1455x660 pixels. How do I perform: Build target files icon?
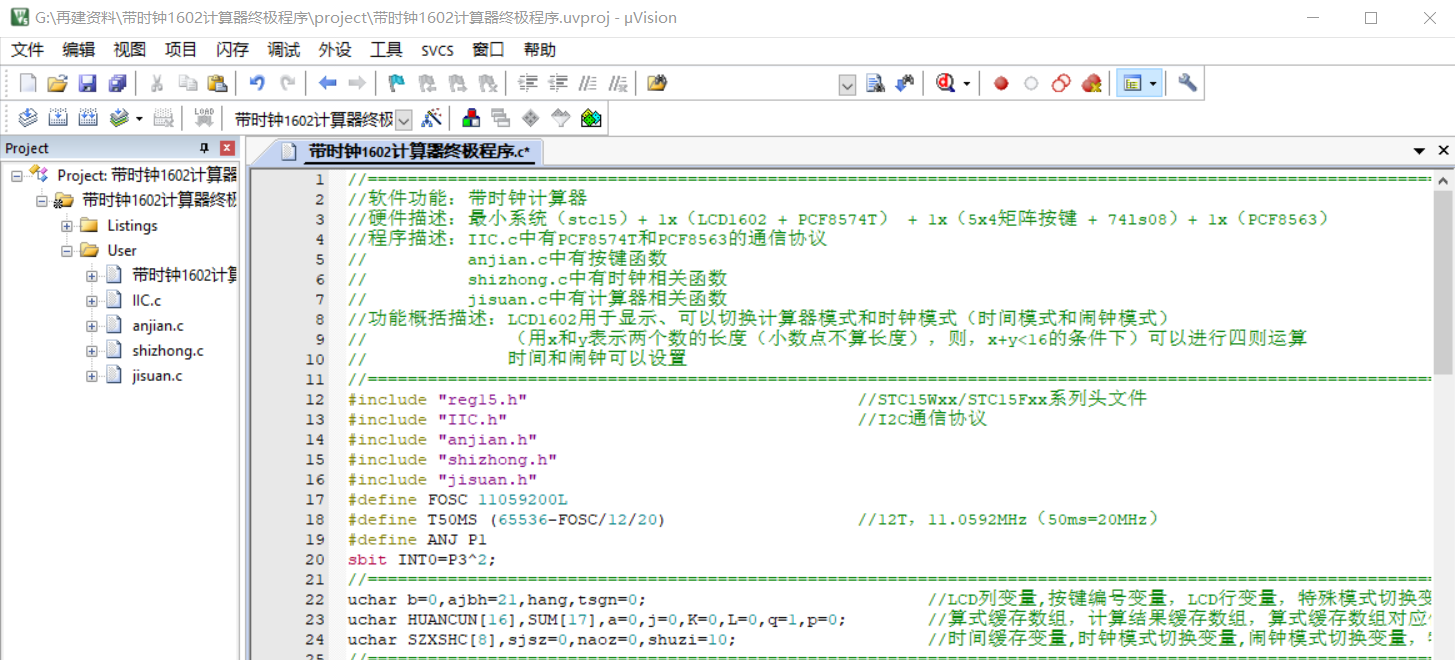point(58,118)
